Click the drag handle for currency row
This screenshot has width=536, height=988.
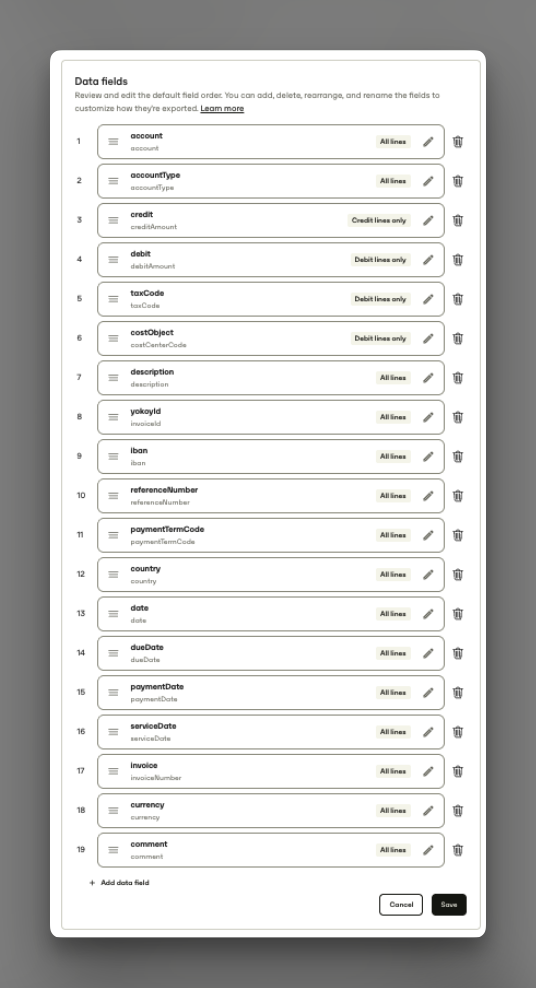(x=113, y=810)
